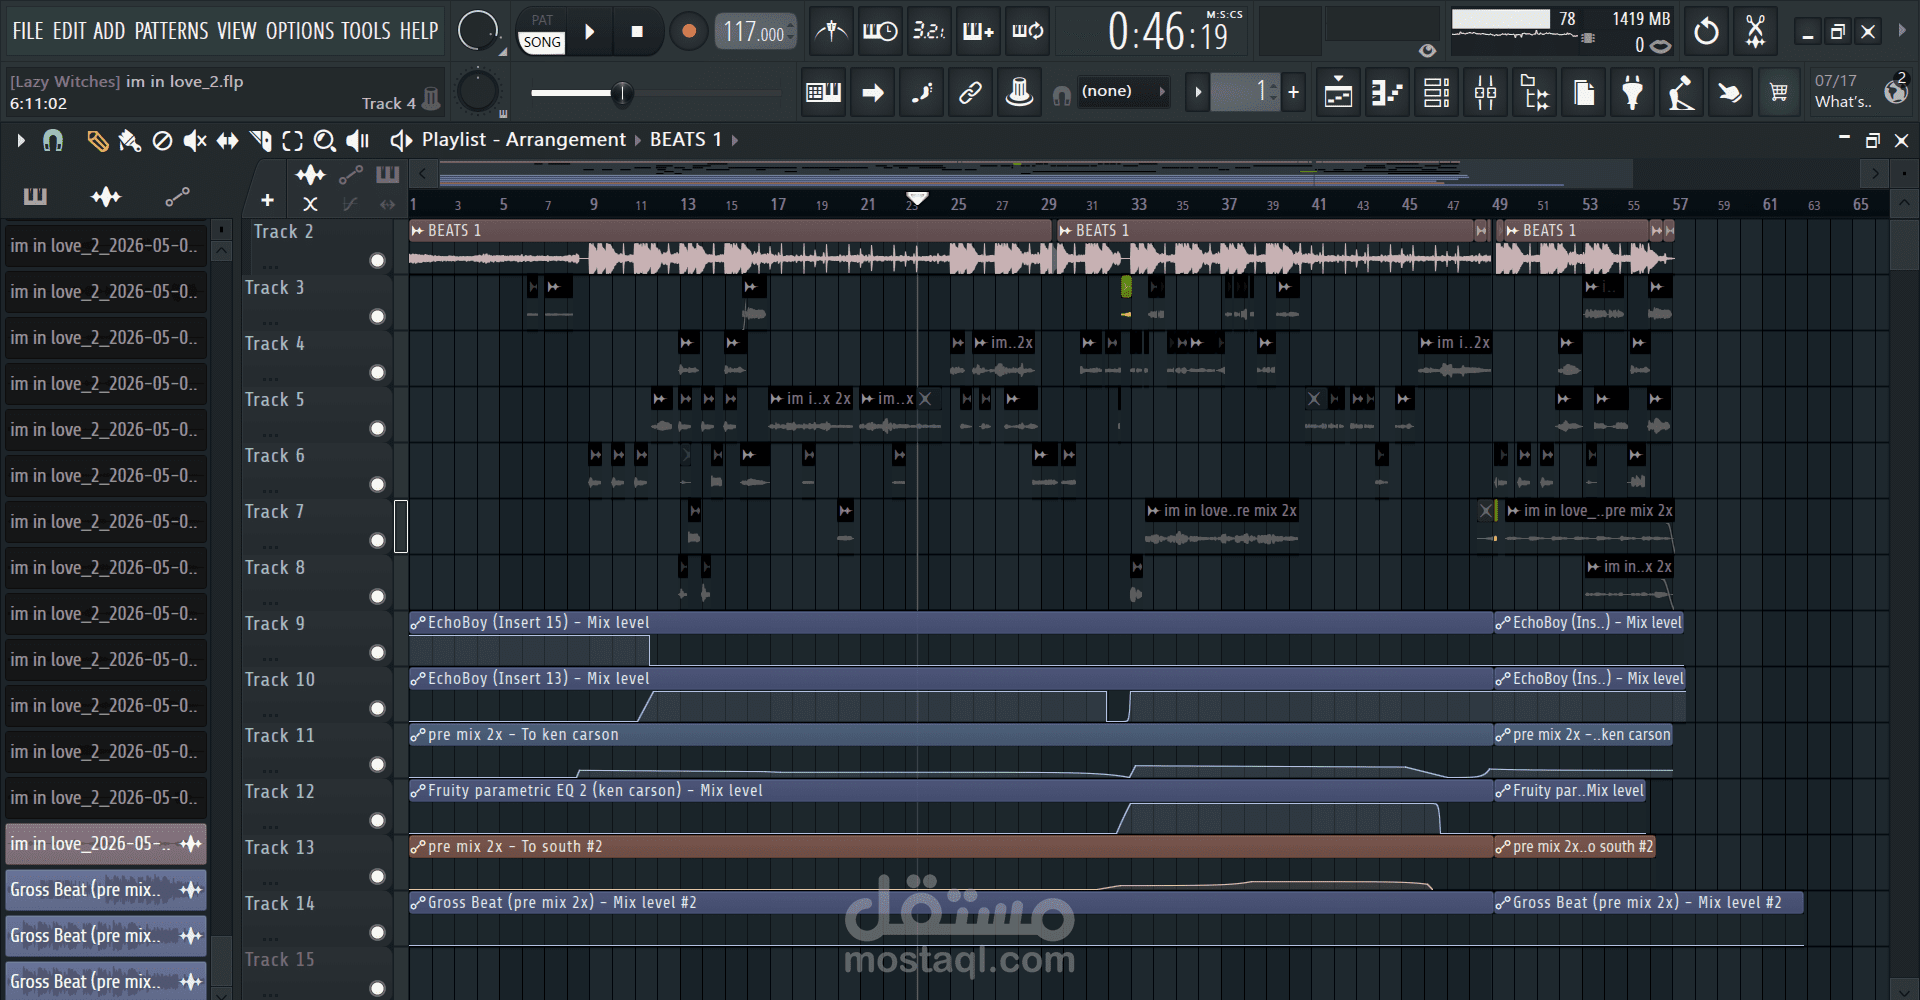The image size is (1920, 1000).
Task: Open the plugin picker plug icon
Action: [x=1632, y=93]
